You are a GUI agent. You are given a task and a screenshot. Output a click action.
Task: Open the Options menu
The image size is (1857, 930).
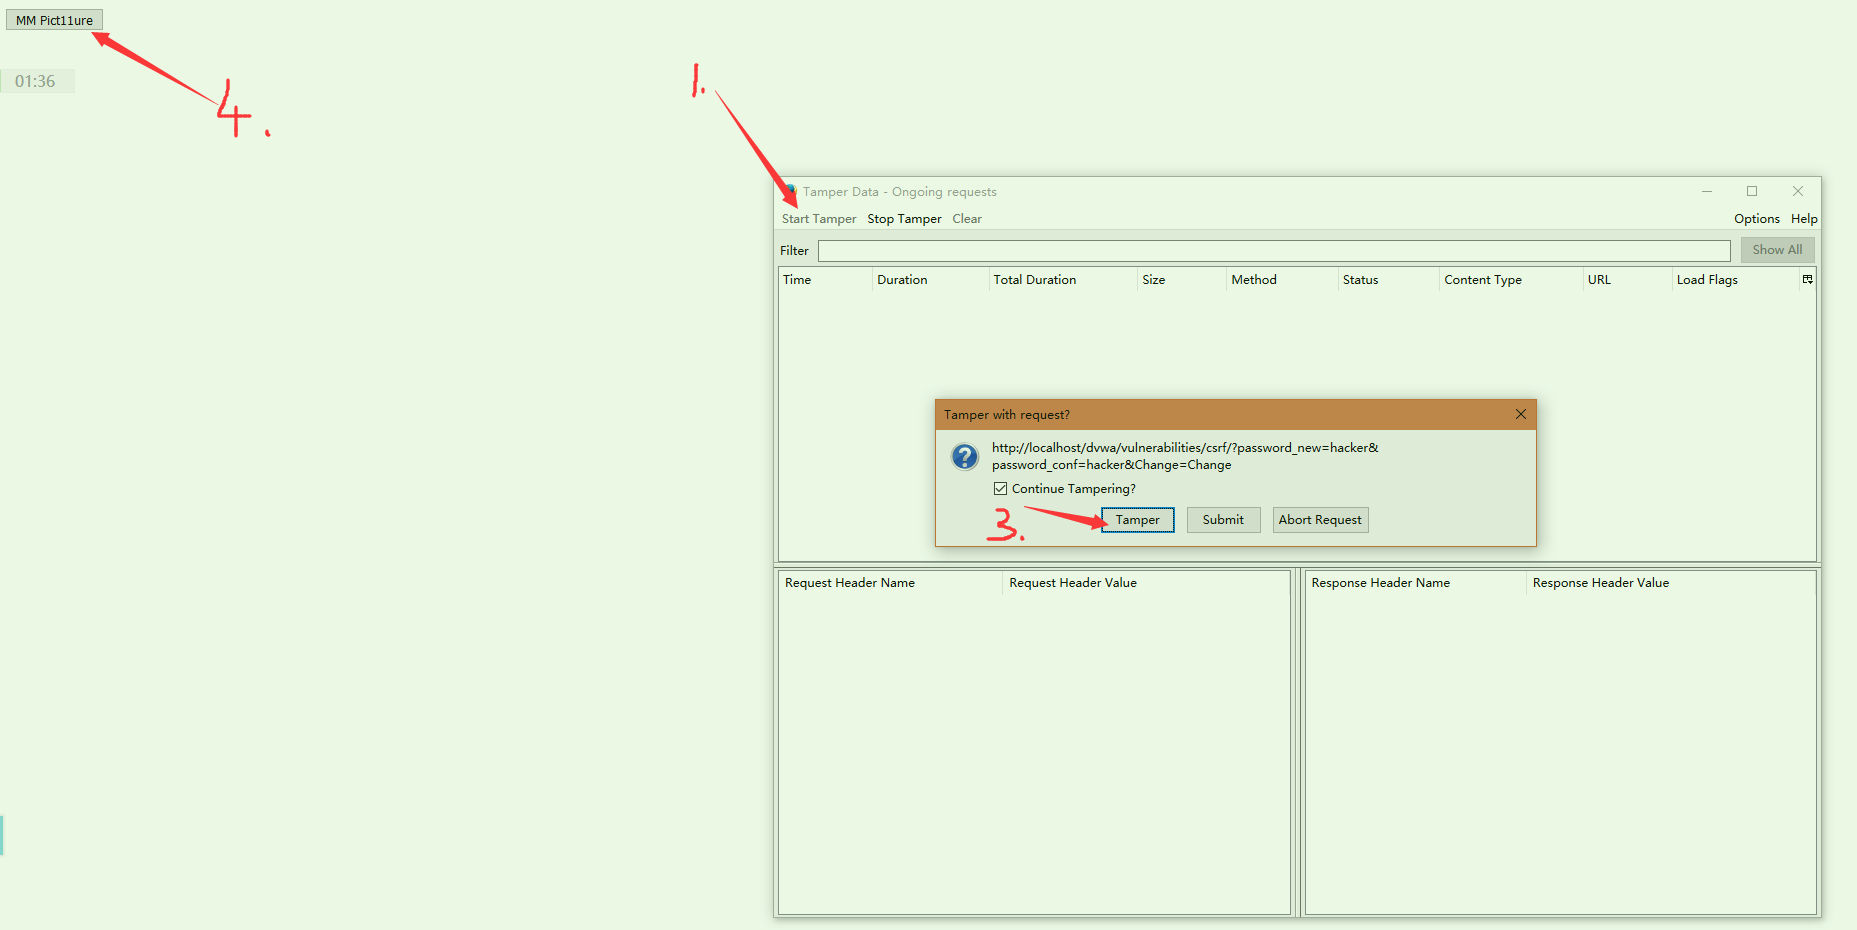click(x=1756, y=219)
